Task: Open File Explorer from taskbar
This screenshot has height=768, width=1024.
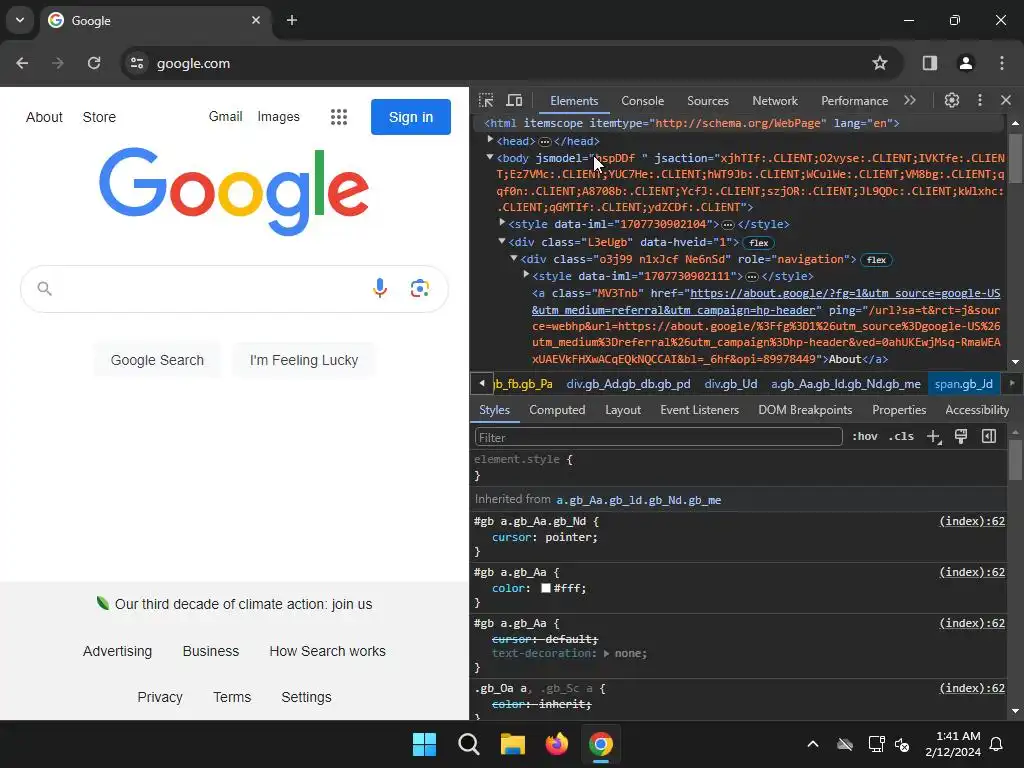Action: click(513, 744)
